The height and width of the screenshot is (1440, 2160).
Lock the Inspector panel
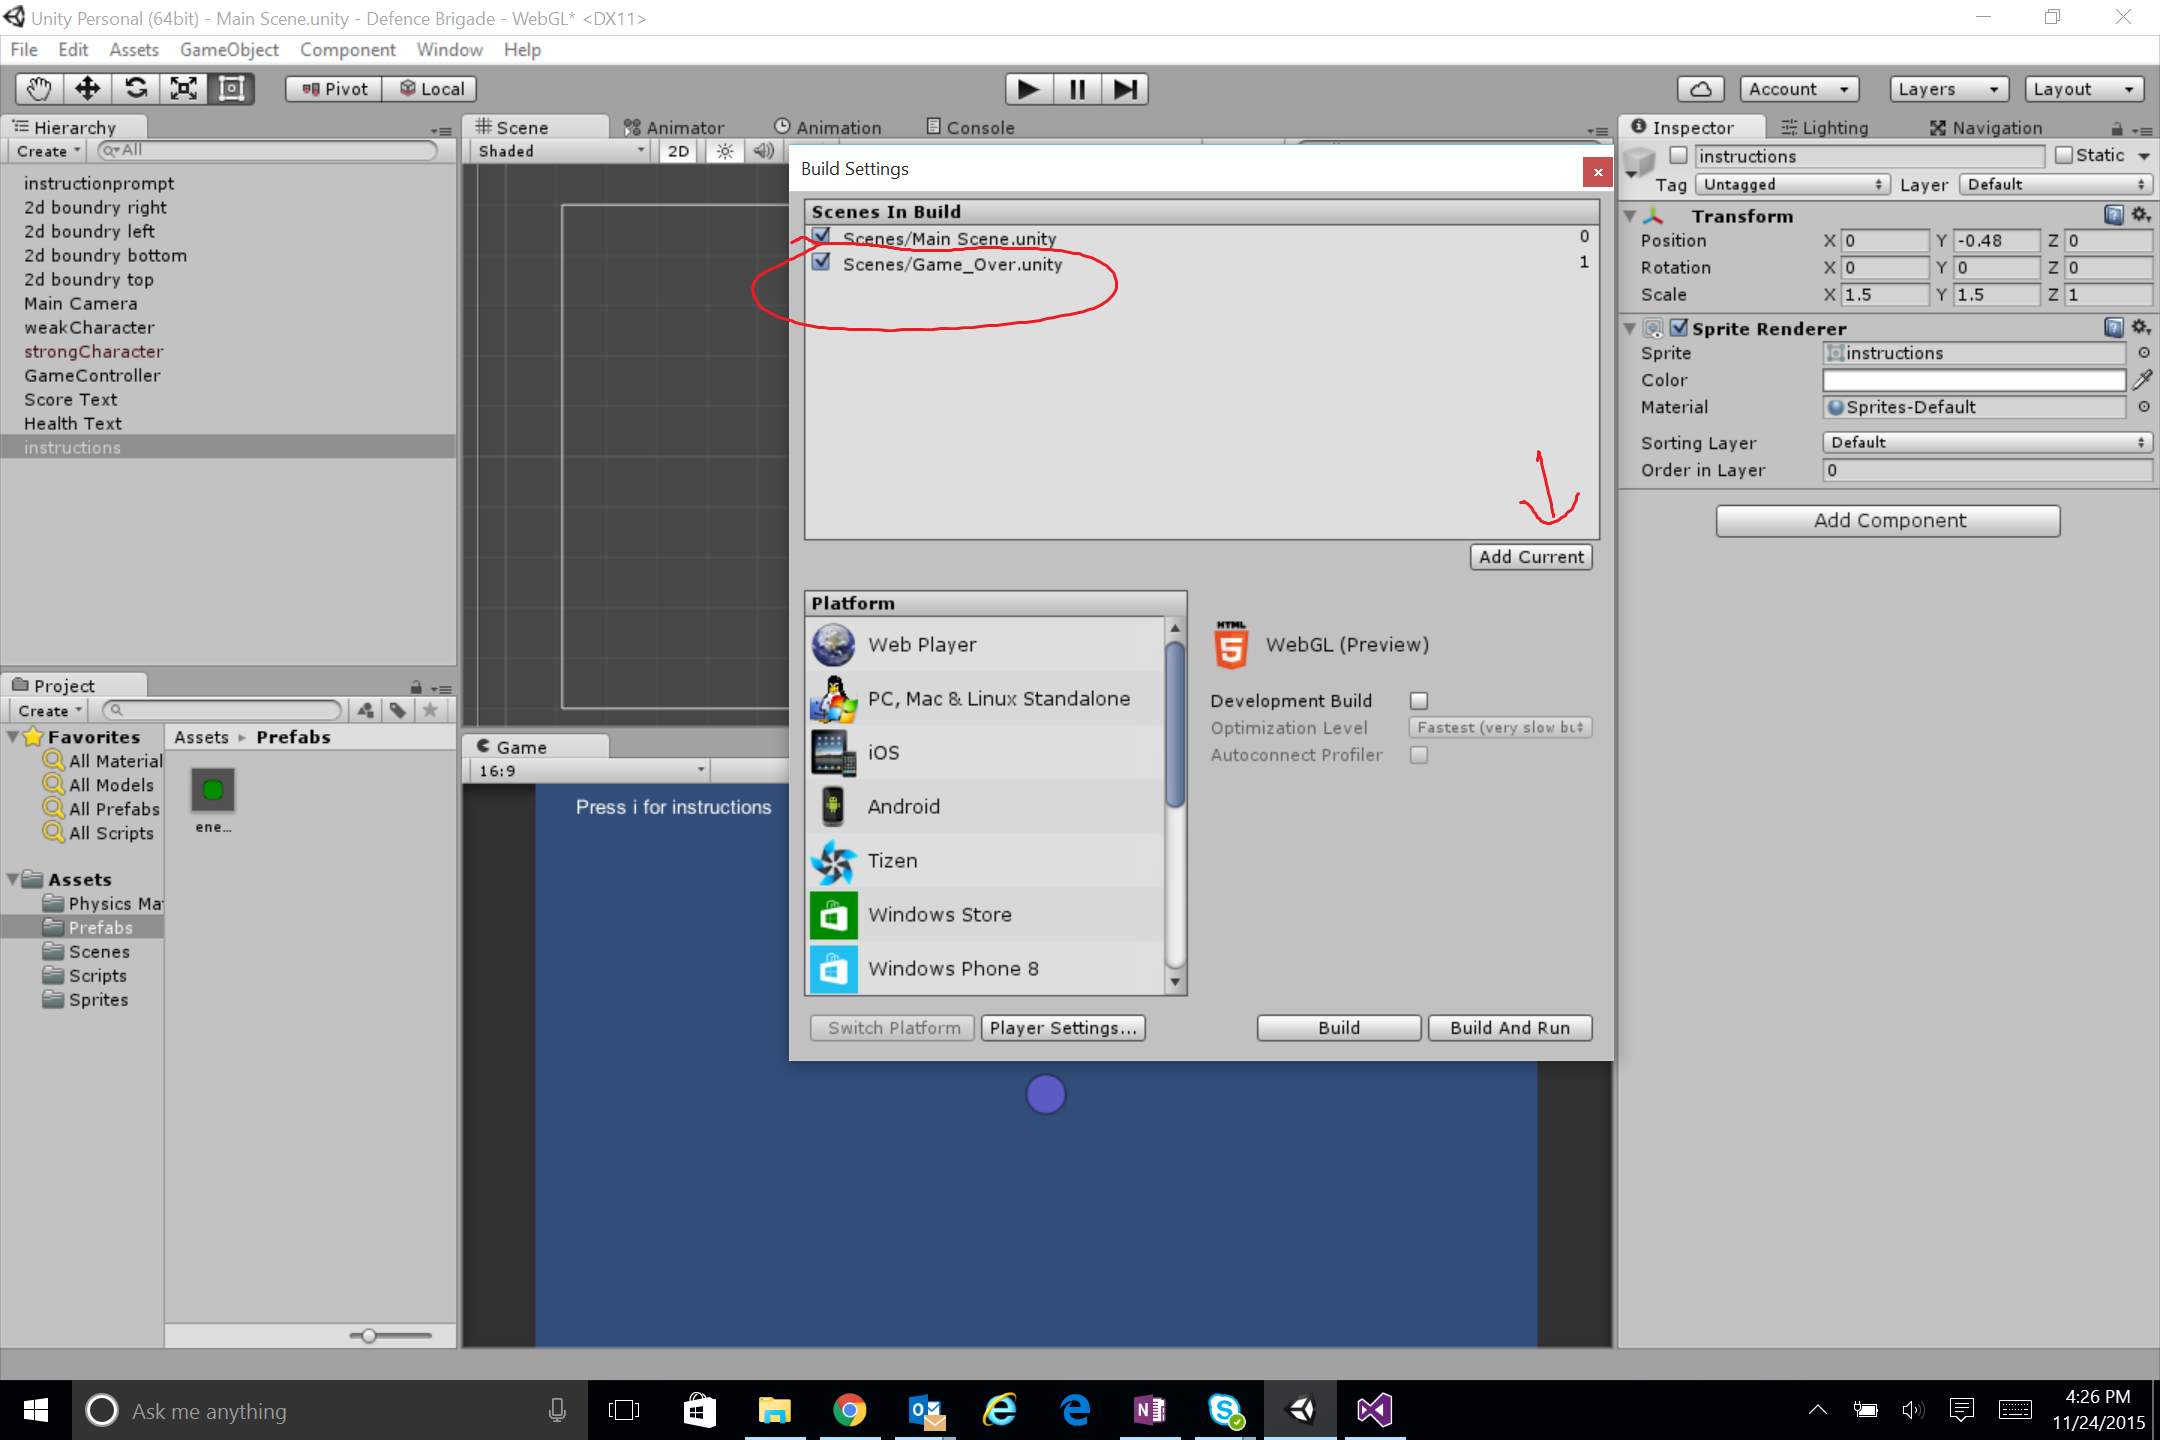[2117, 128]
